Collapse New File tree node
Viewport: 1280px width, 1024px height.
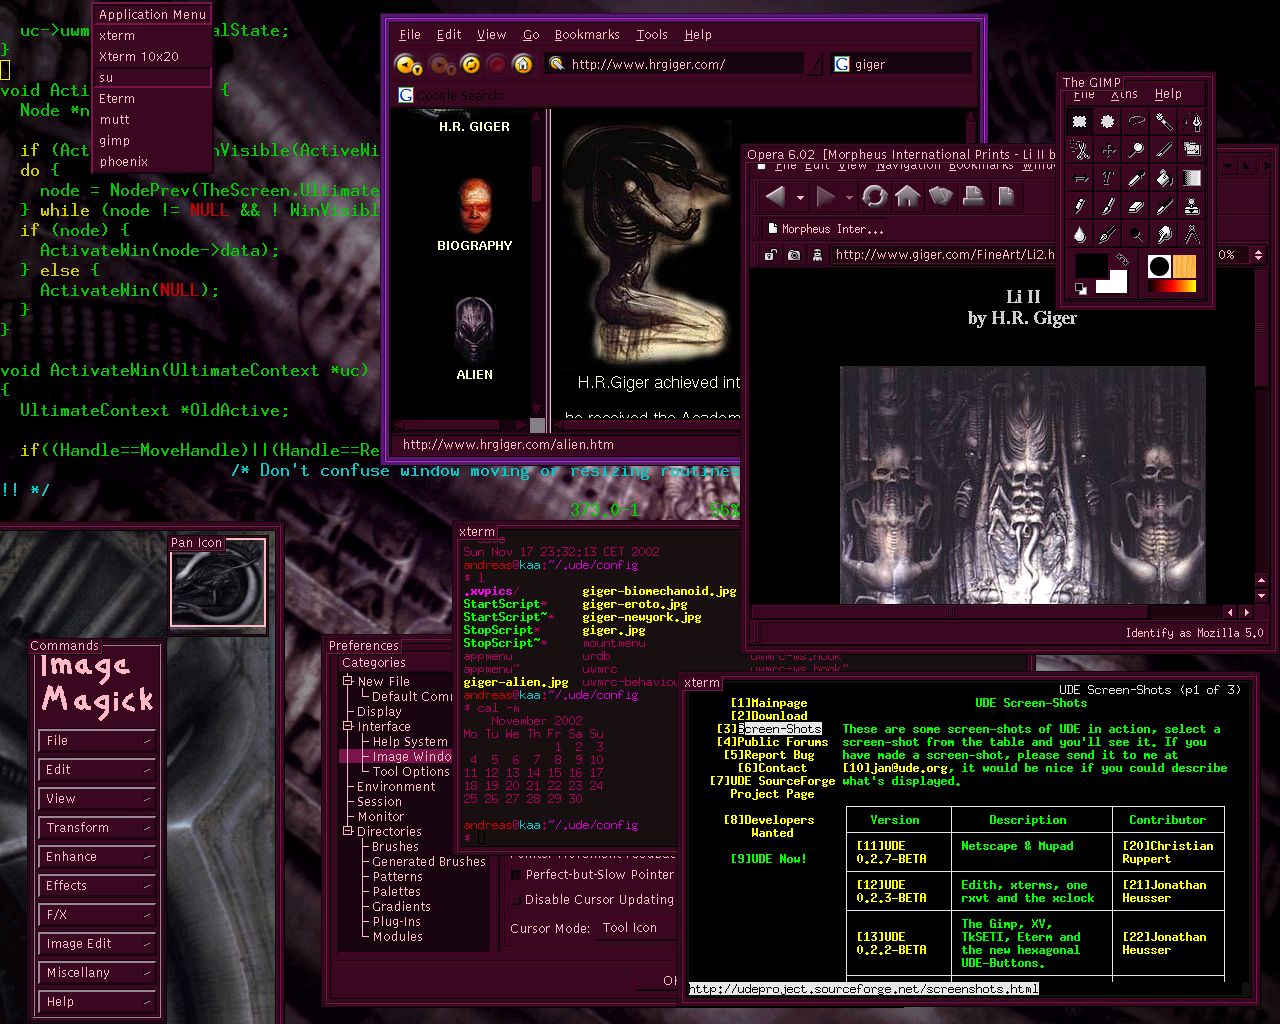click(x=348, y=681)
